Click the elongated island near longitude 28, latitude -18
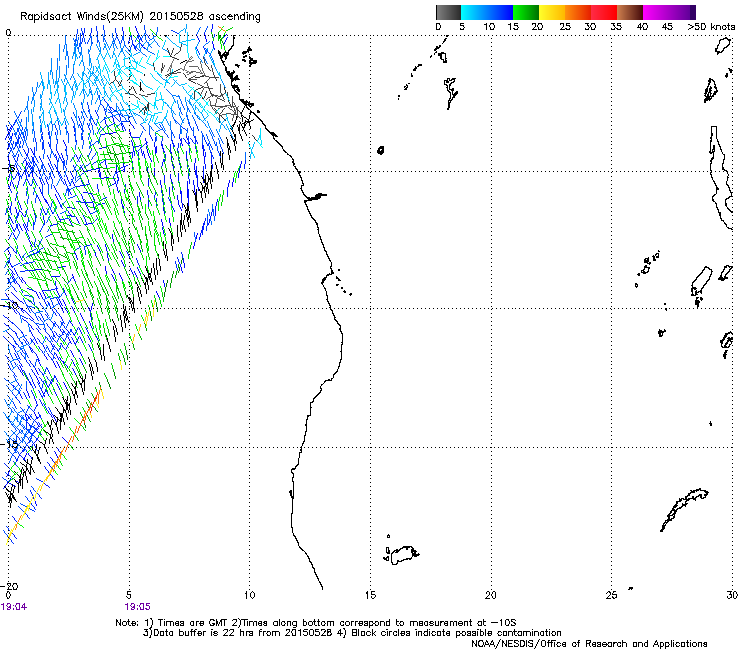The width and height of the screenshot is (740, 650). [x=684, y=509]
